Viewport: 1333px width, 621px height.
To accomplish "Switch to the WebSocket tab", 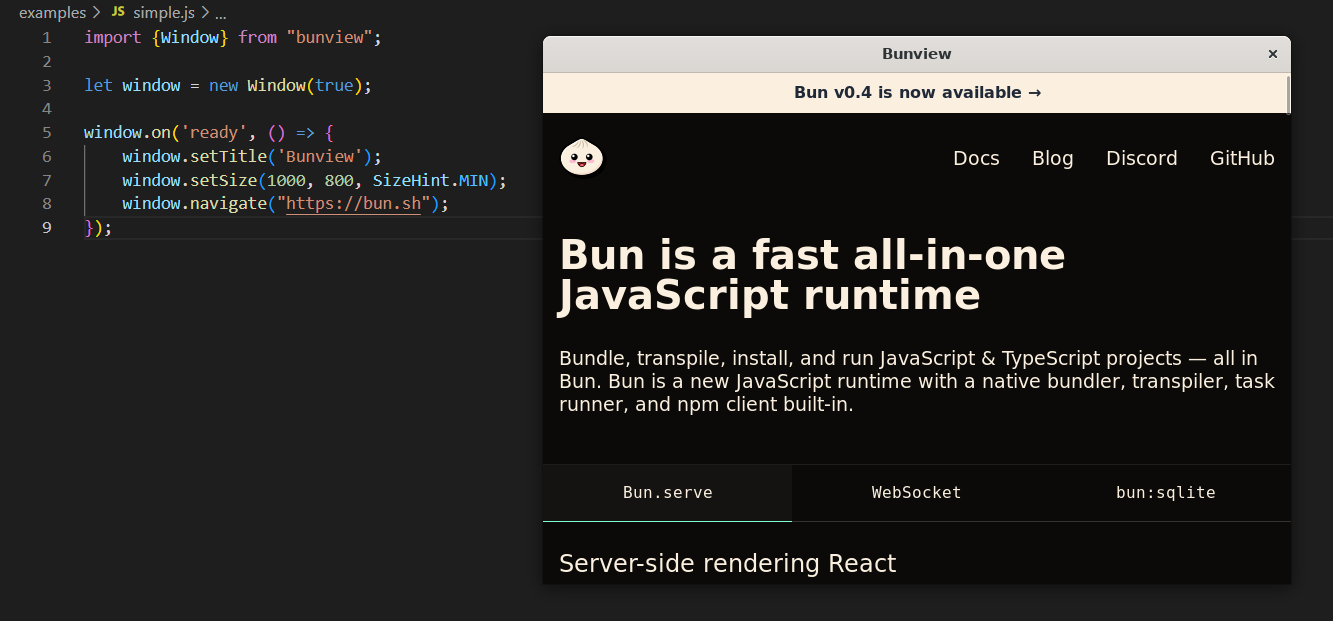I will (x=916, y=493).
